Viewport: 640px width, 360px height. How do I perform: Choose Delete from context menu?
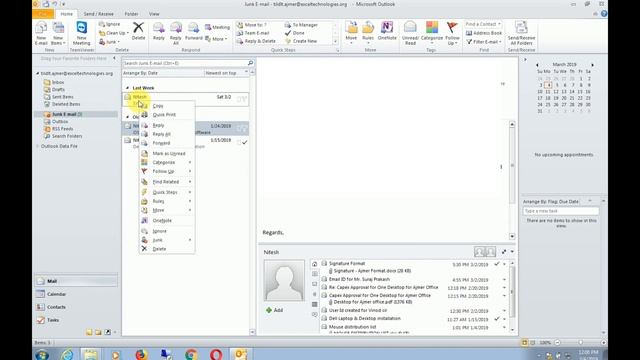pos(167,249)
